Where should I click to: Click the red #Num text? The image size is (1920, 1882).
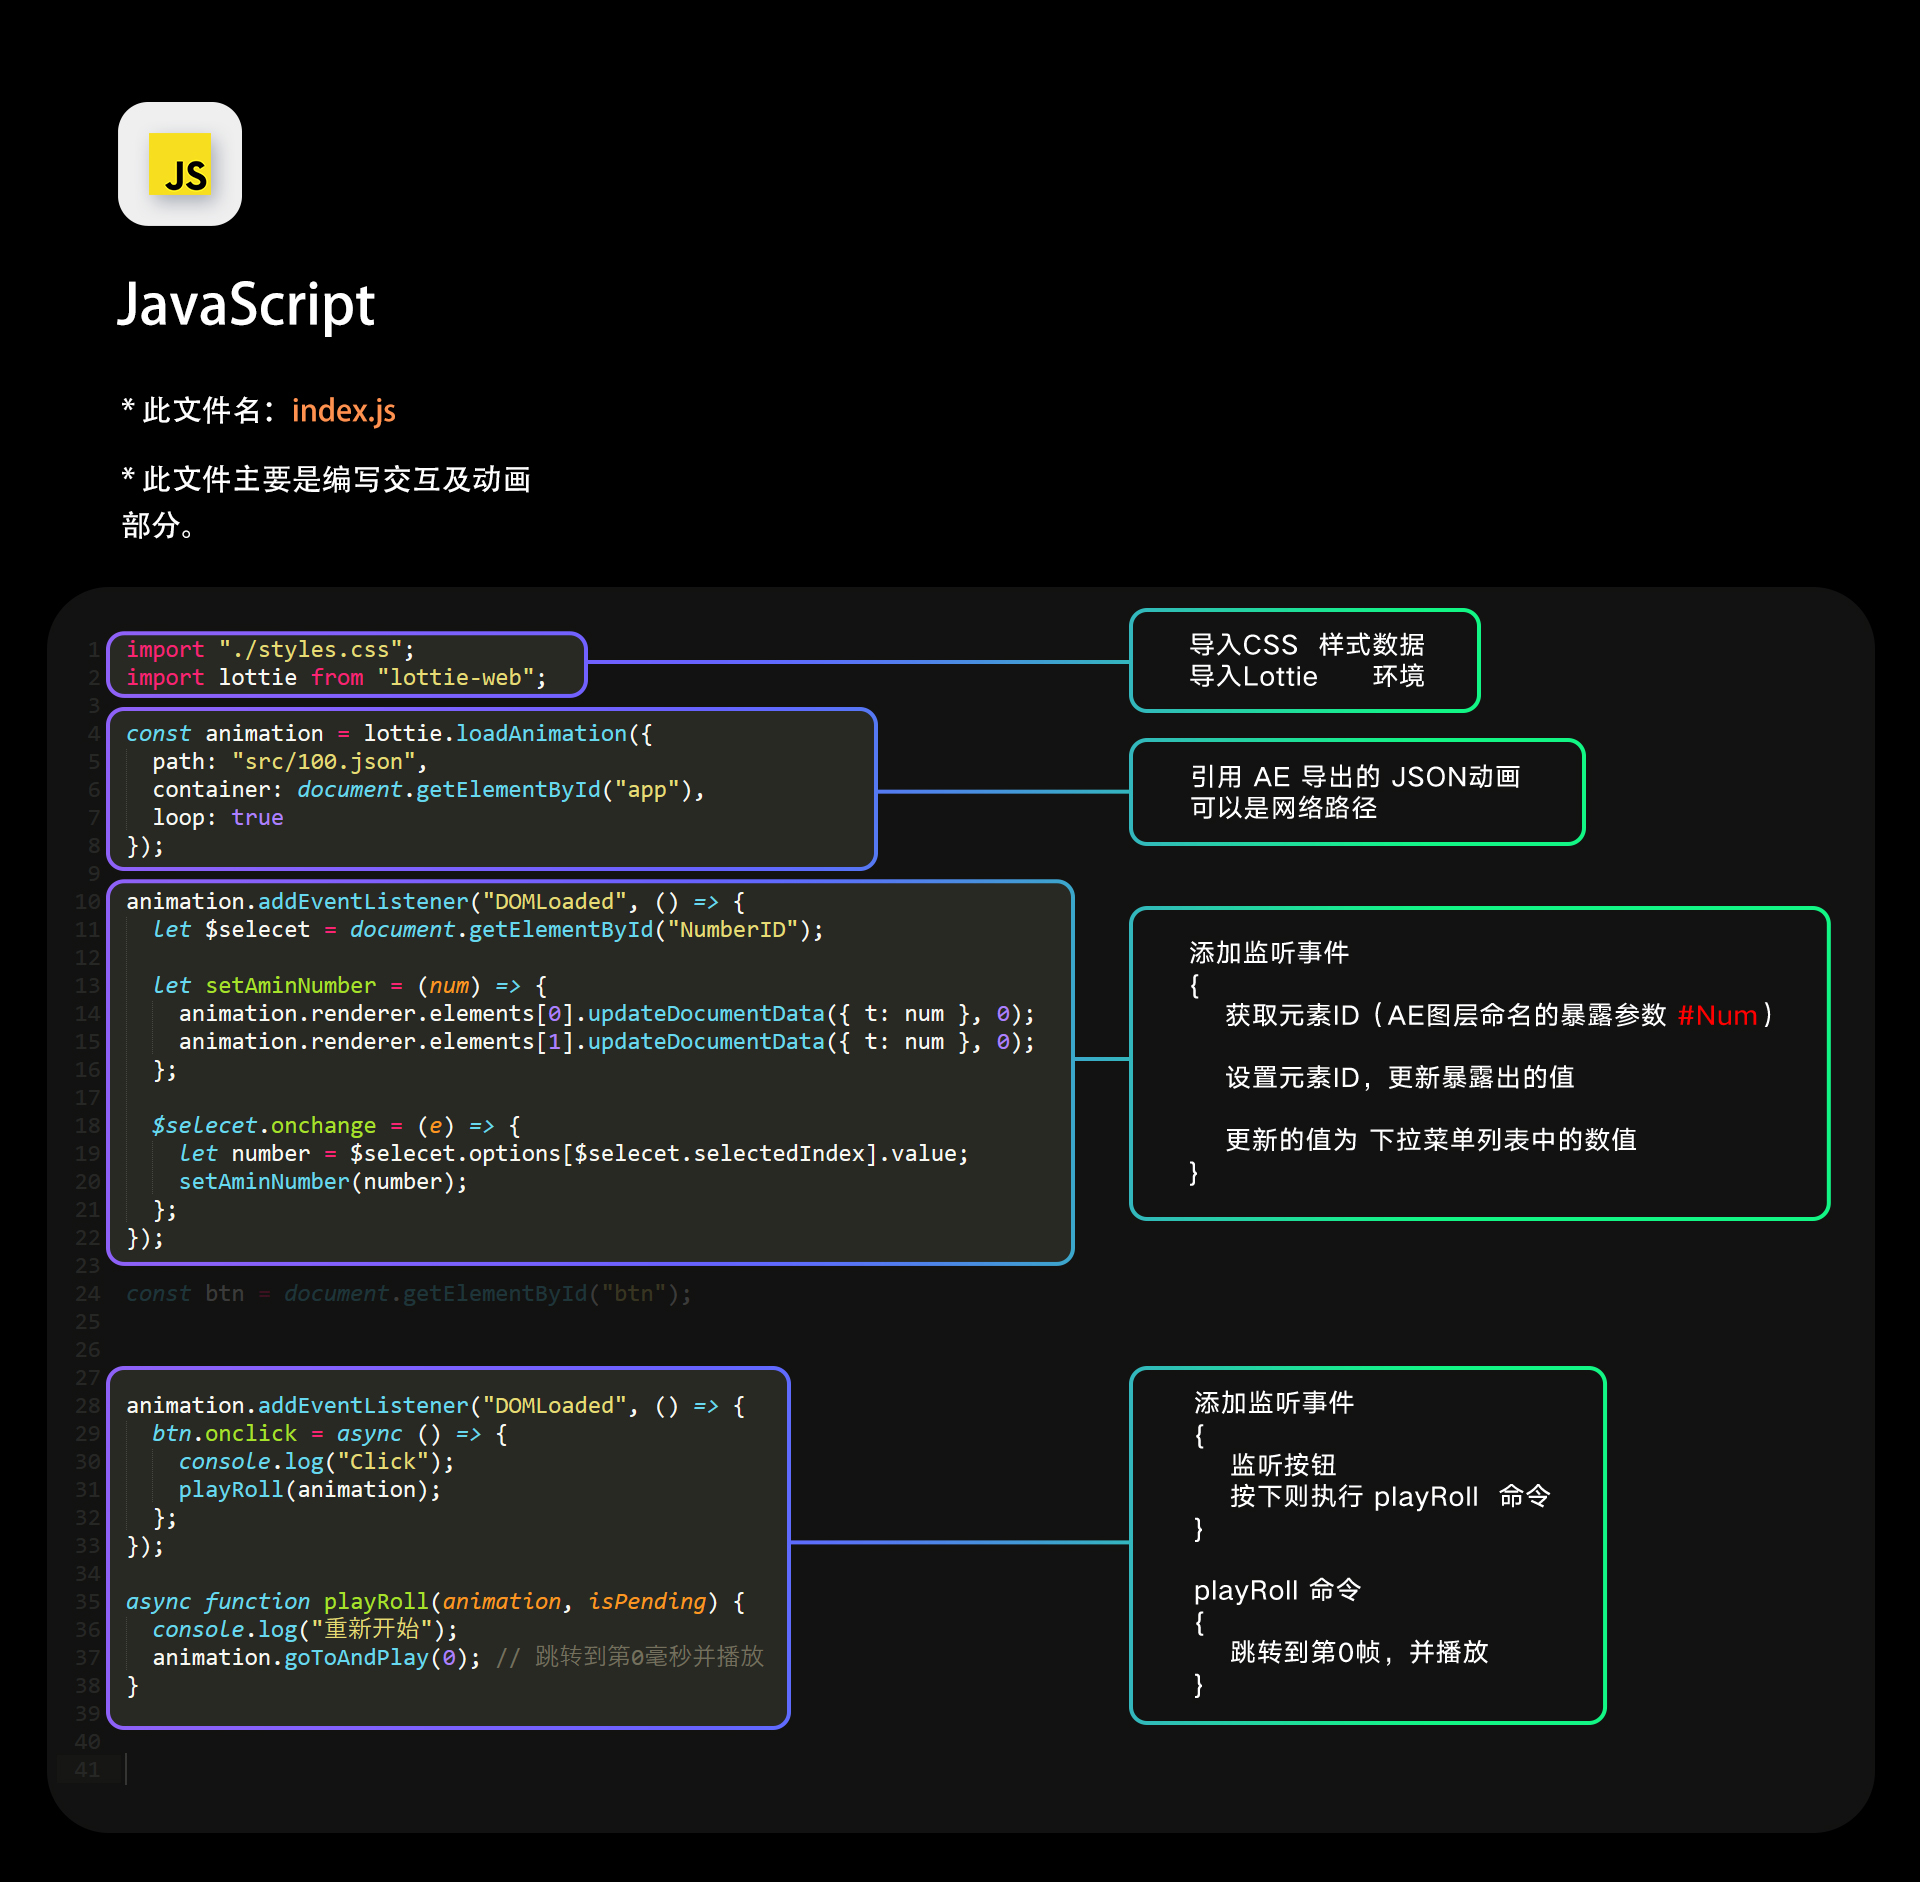[1717, 1015]
